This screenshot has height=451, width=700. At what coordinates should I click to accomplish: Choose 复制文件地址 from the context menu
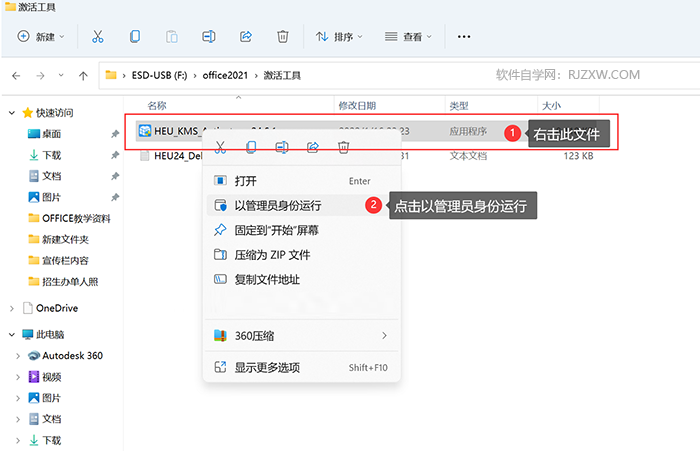(302, 279)
